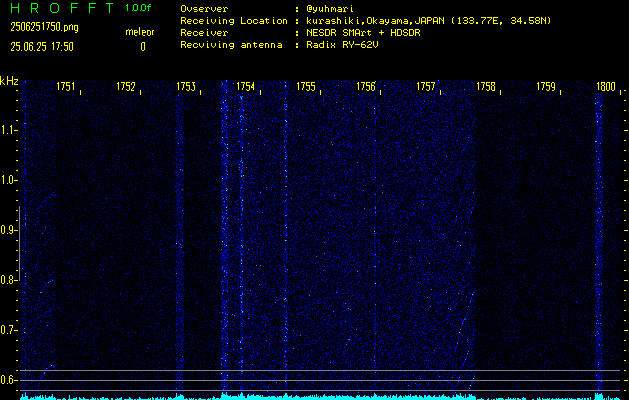Click the 1758 time marker

486,86
